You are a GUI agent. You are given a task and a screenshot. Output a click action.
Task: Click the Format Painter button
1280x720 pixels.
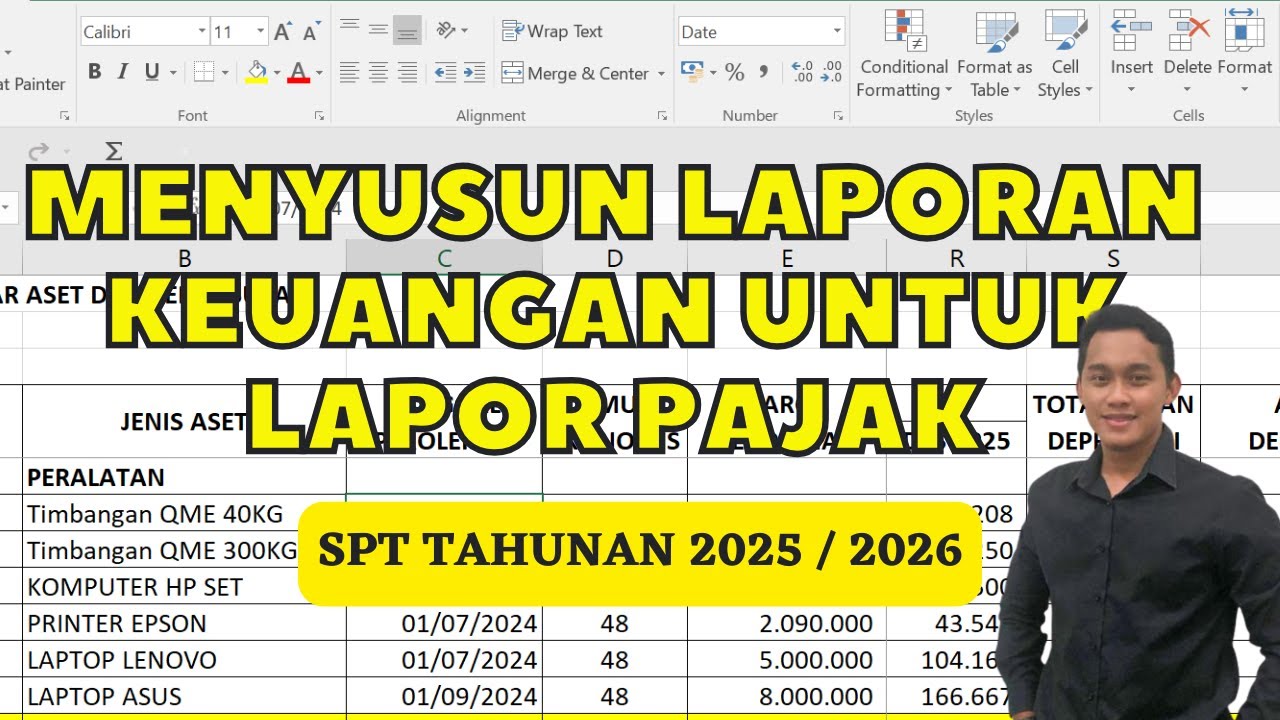33,84
